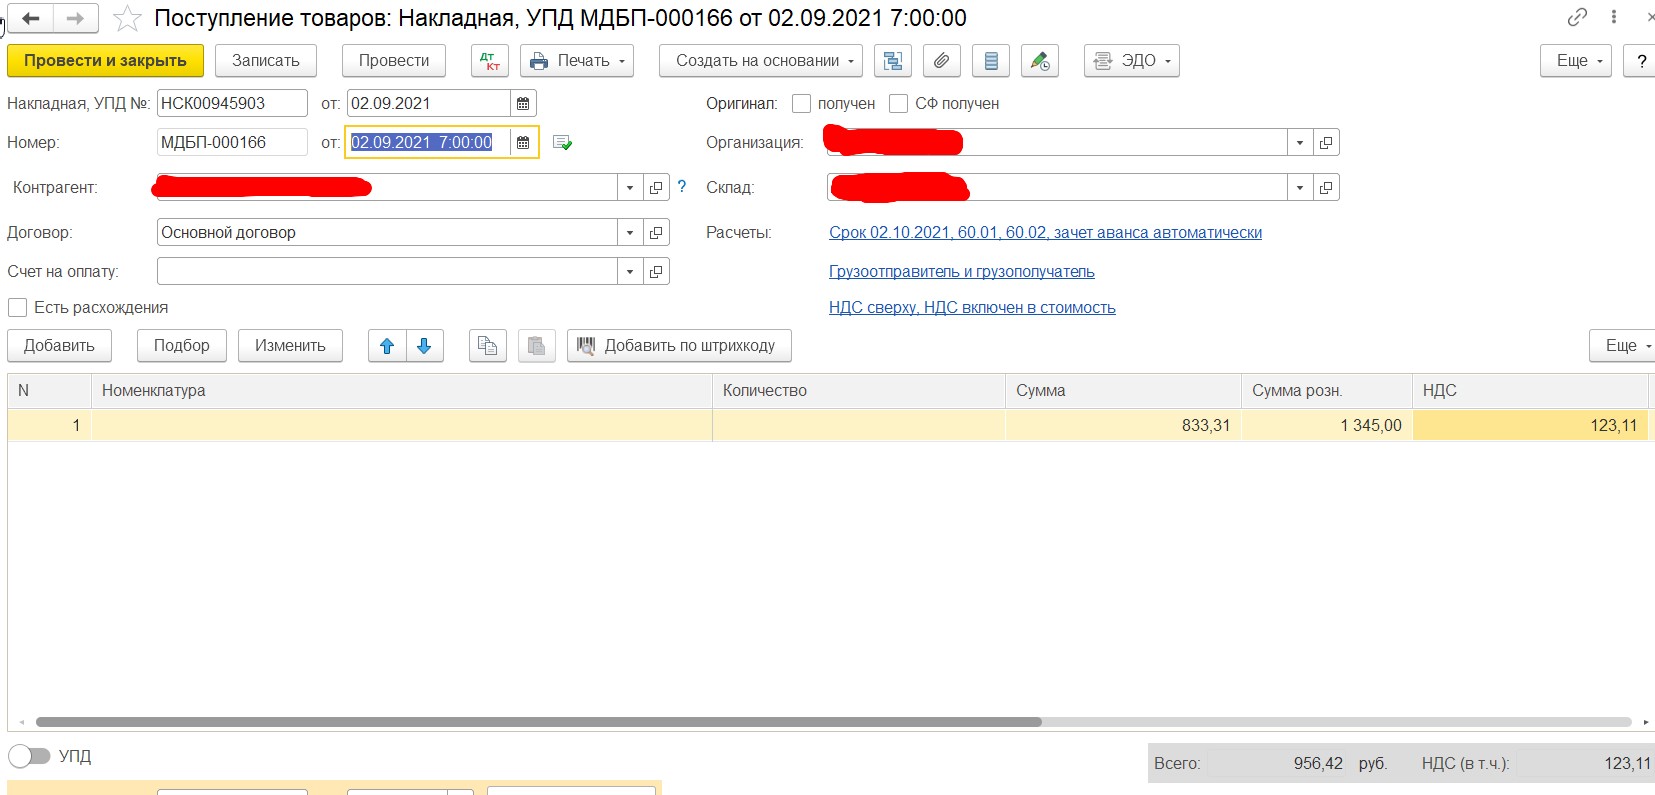Open the Контрагент dropdown list

pos(629,188)
